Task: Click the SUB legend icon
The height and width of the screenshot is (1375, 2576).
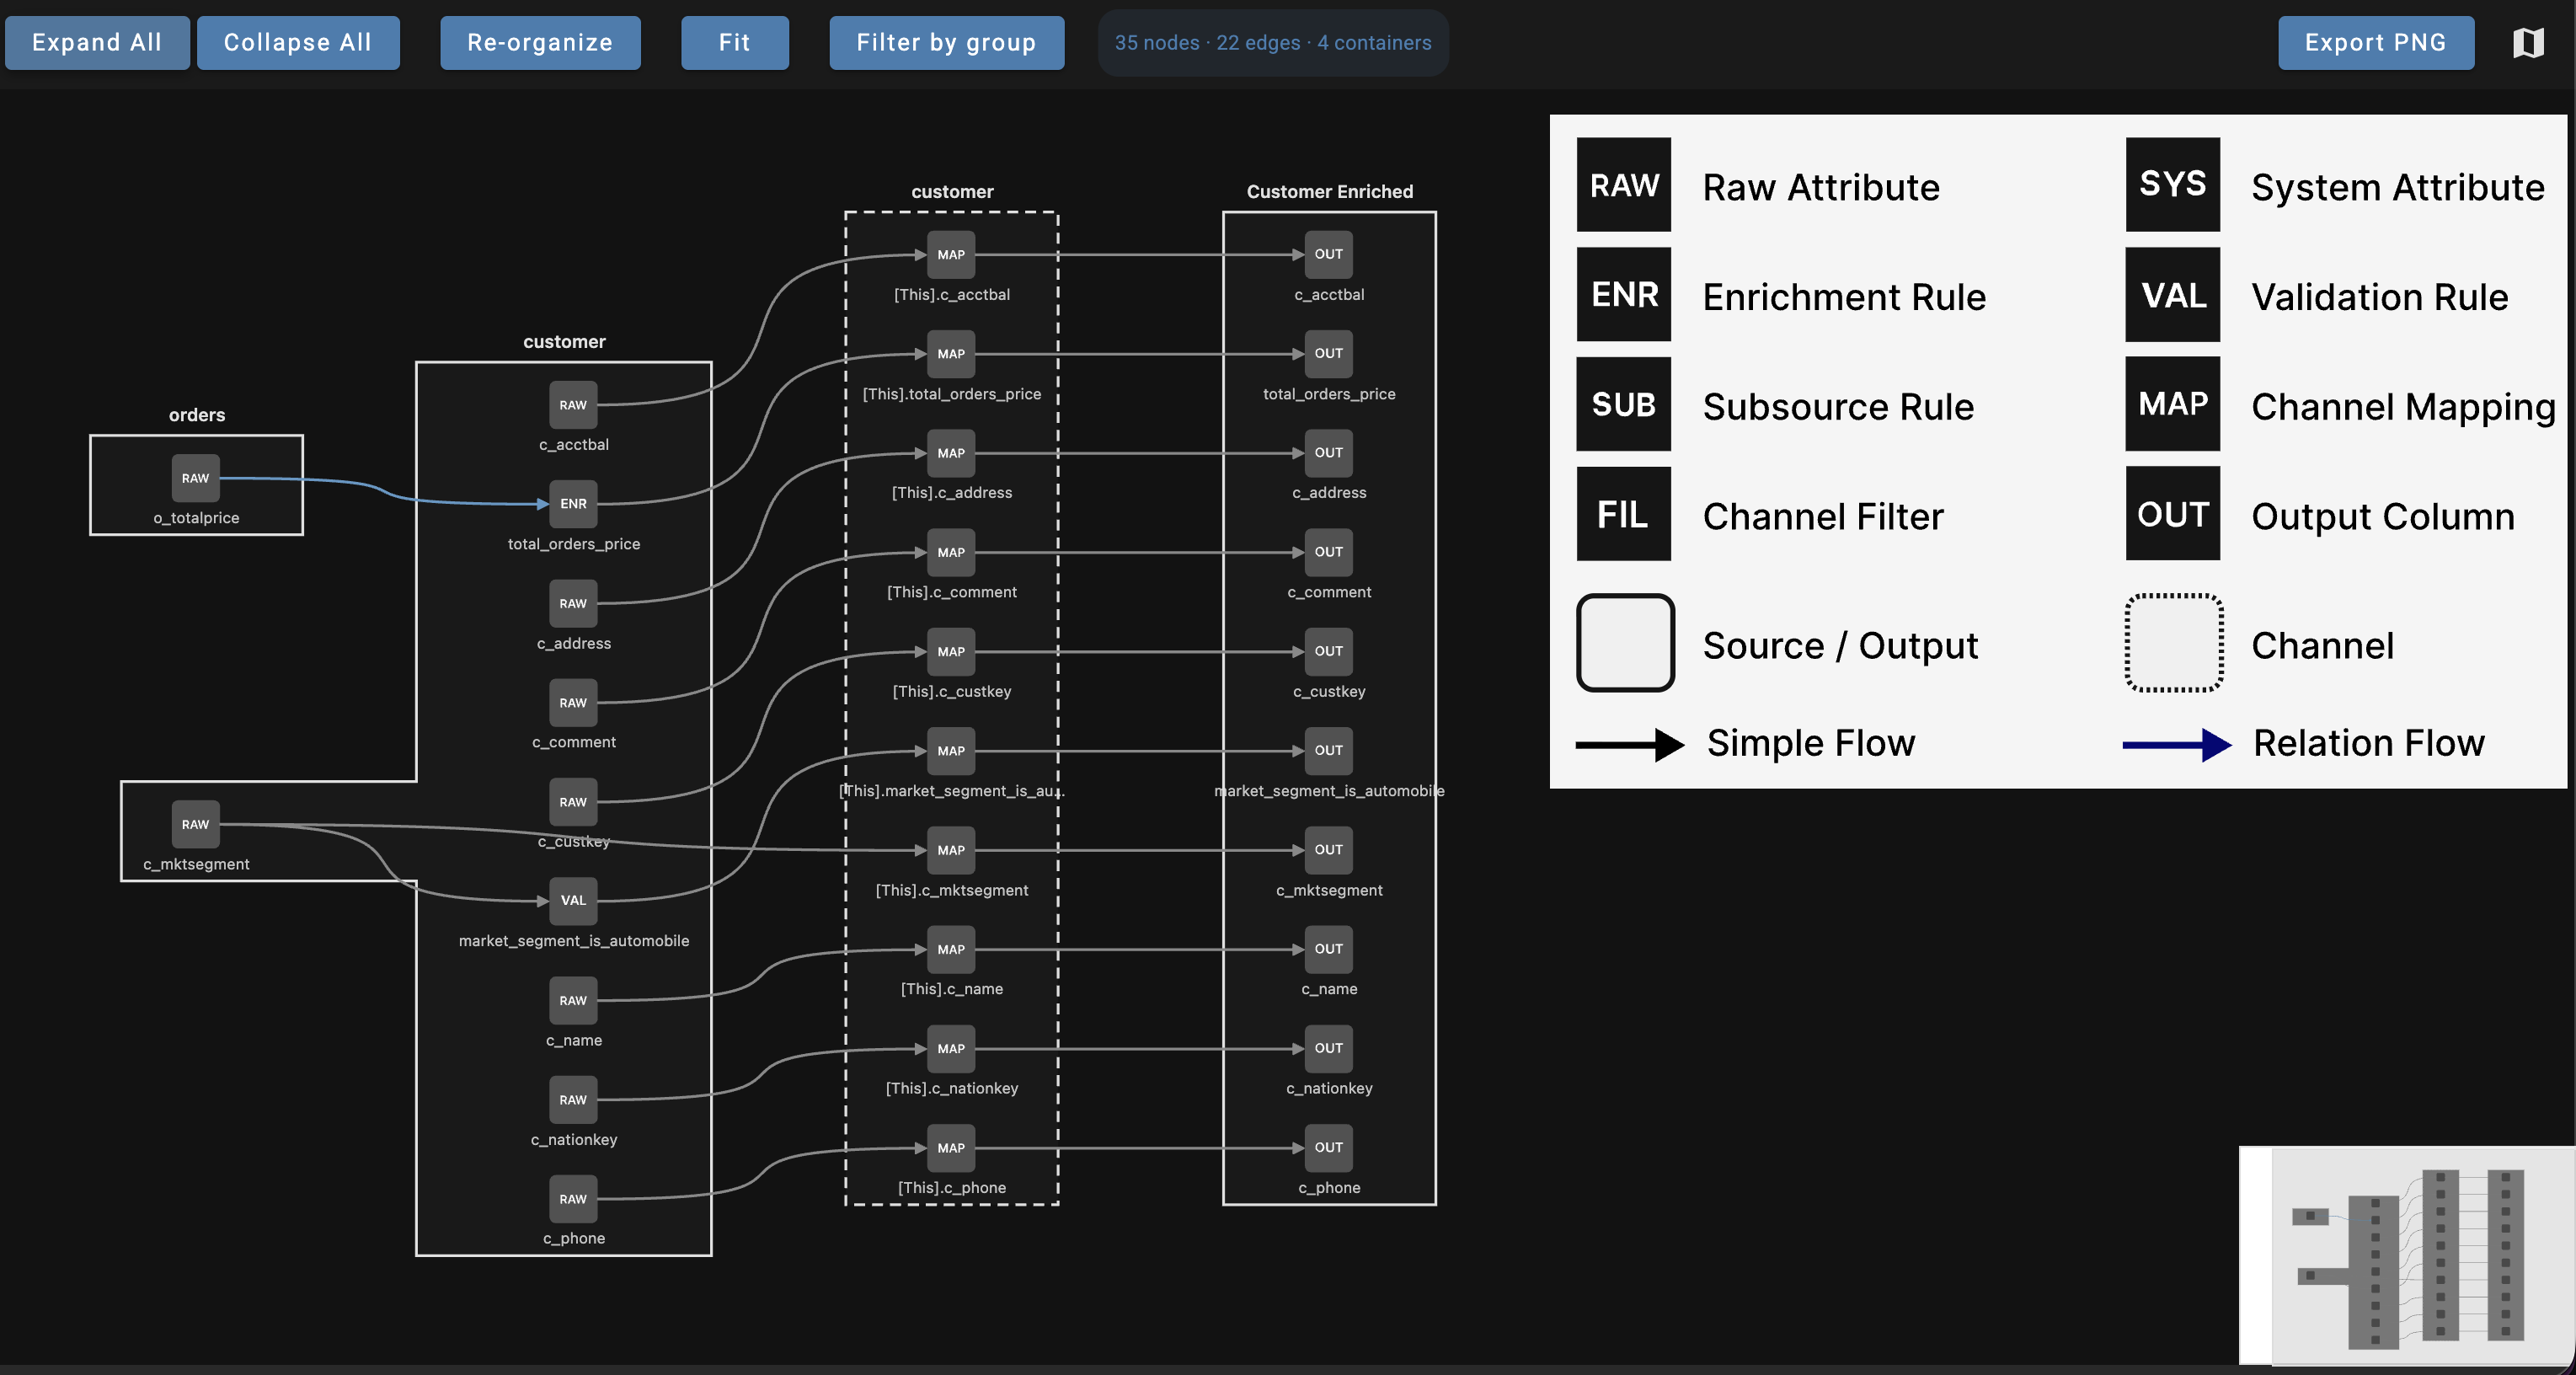Action: click(x=1624, y=404)
